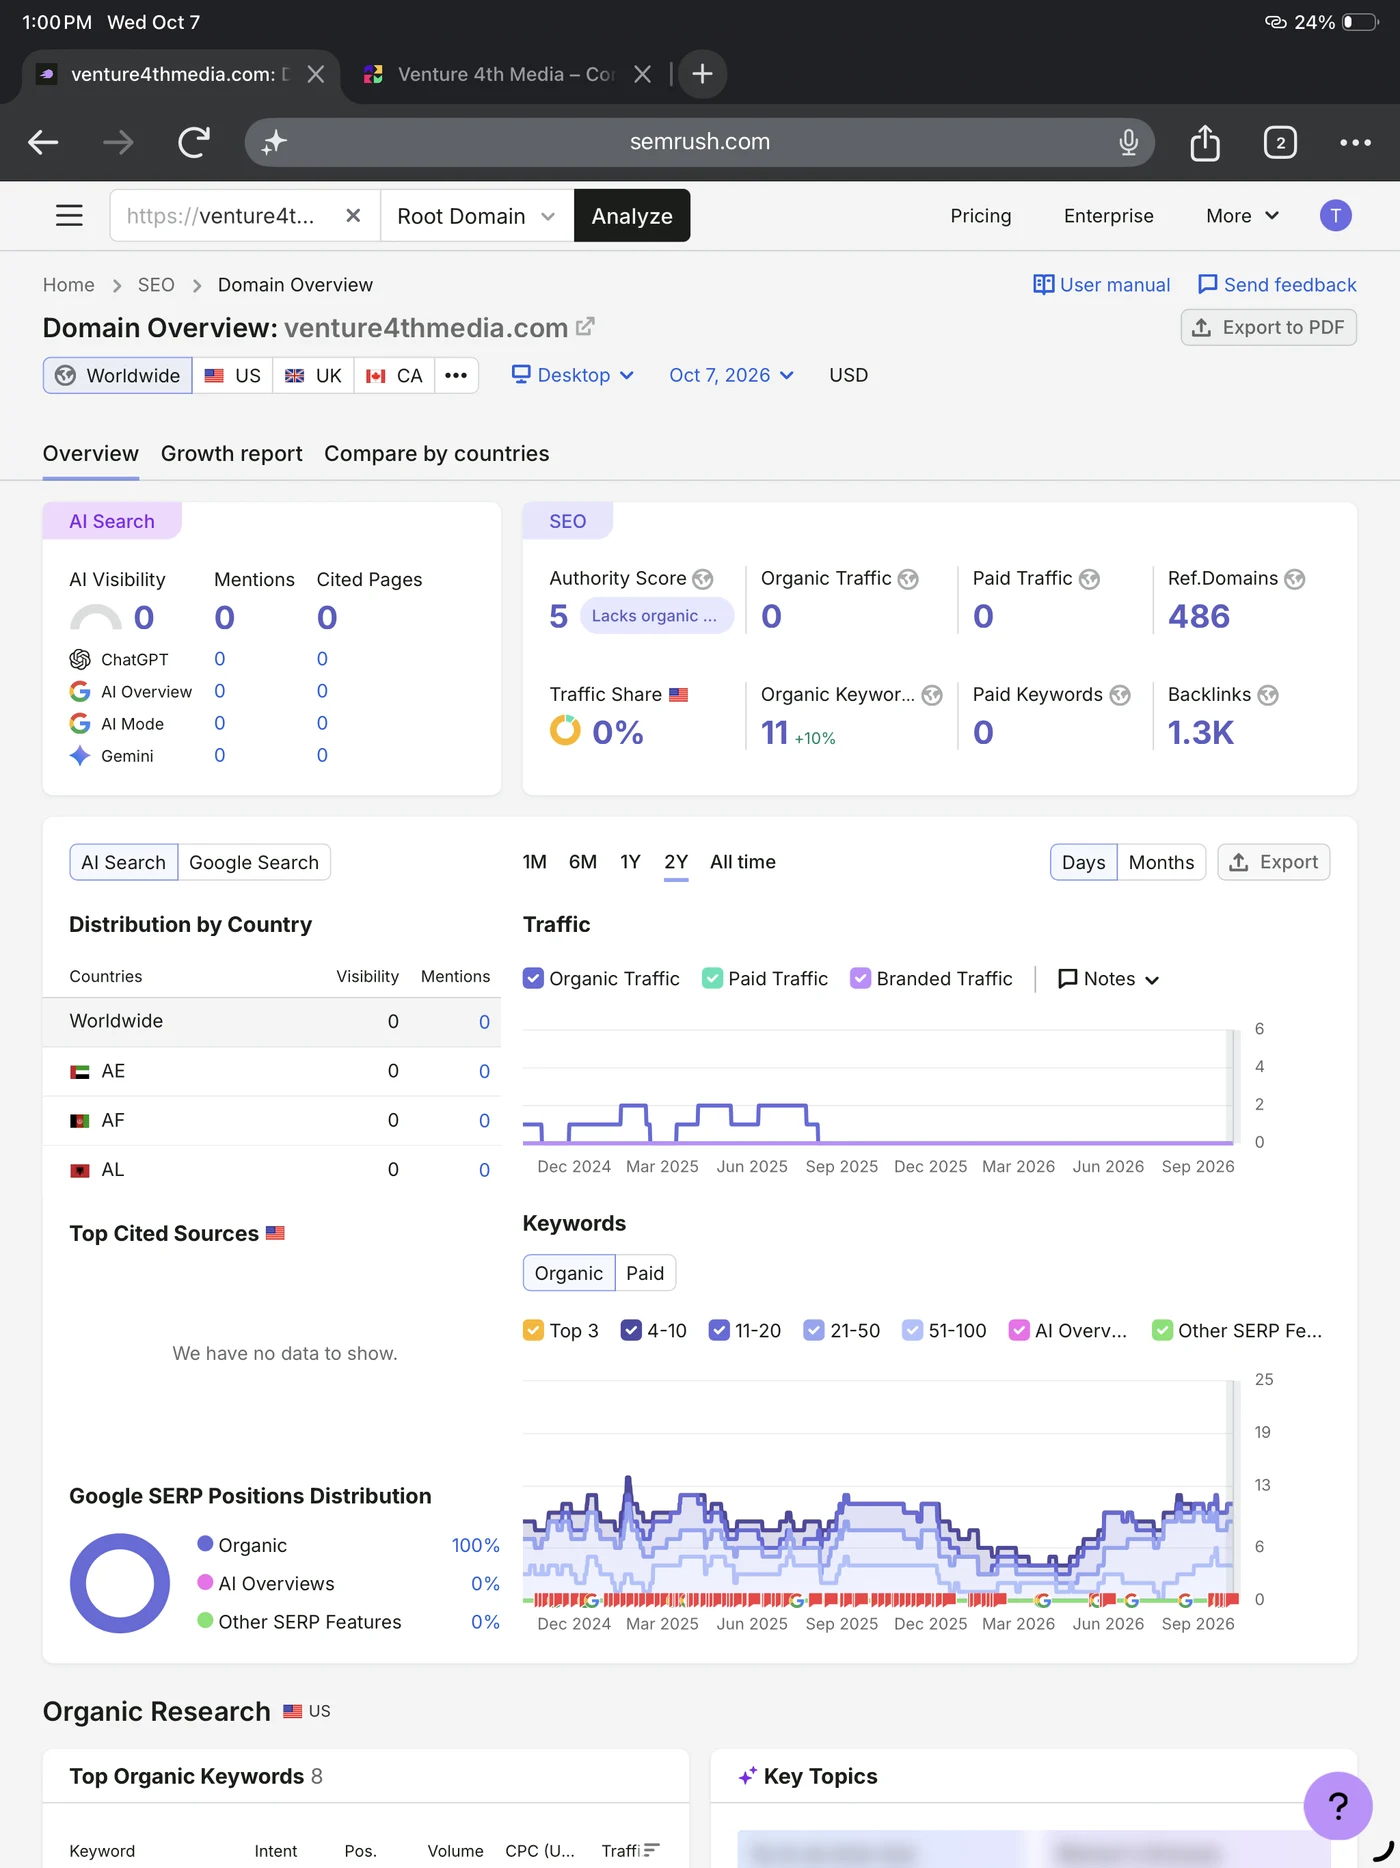Open the browser share icon
1400x1868 pixels.
click(x=1205, y=142)
